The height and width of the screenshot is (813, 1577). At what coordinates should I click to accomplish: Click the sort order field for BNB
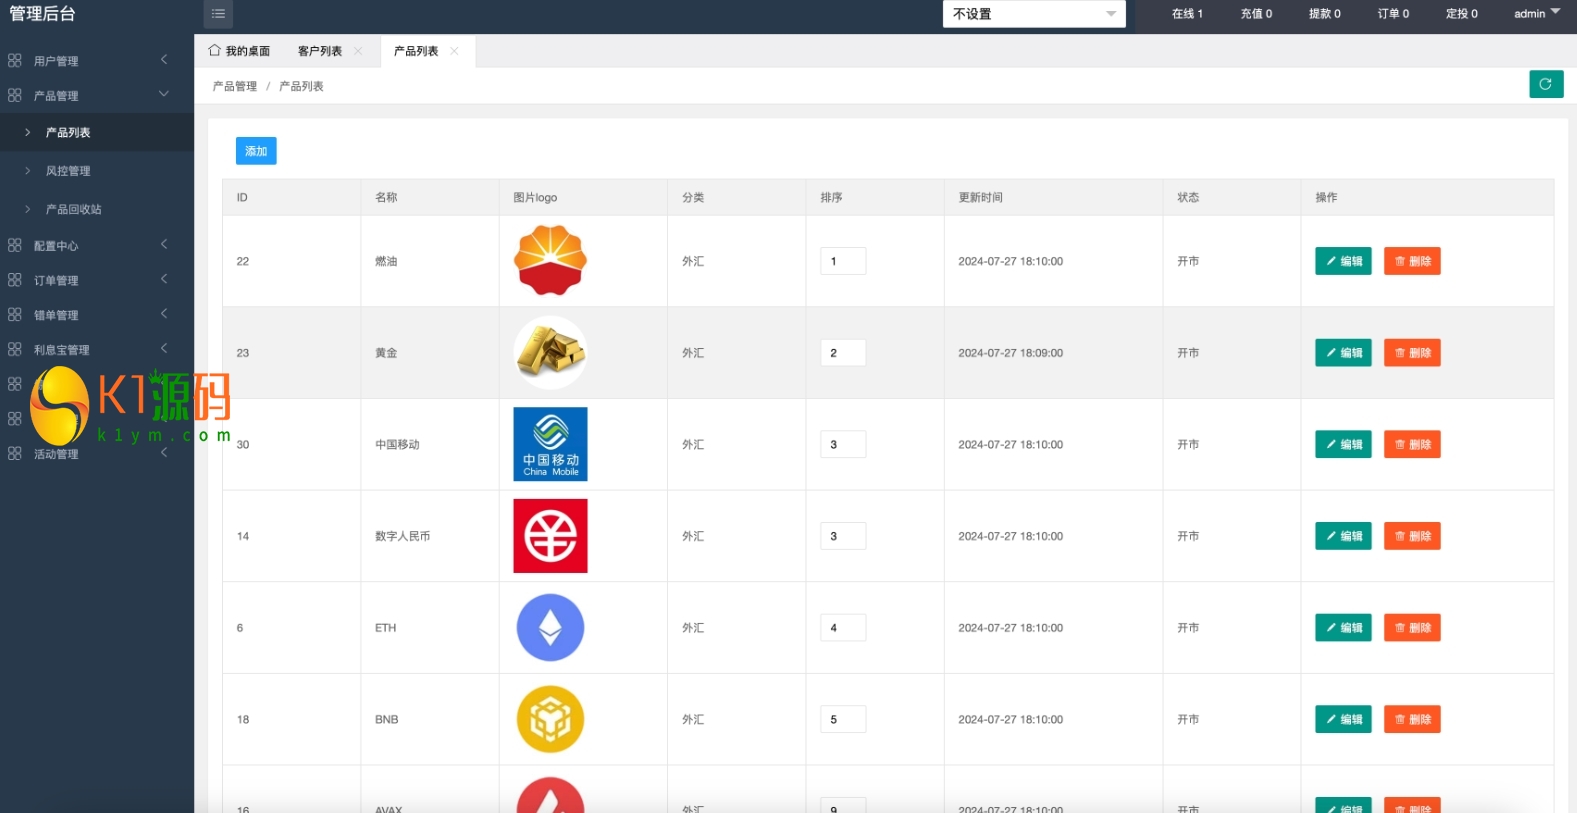tap(843, 719)
